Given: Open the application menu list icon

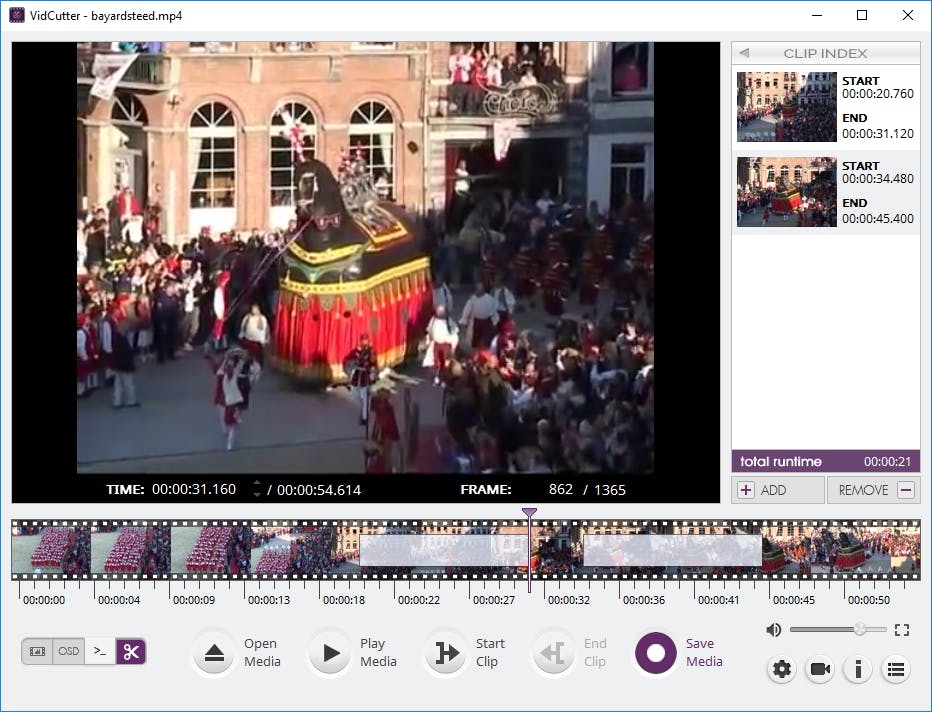Looking at the screenshot, I should pyautogui.click(x=896, y=669).
